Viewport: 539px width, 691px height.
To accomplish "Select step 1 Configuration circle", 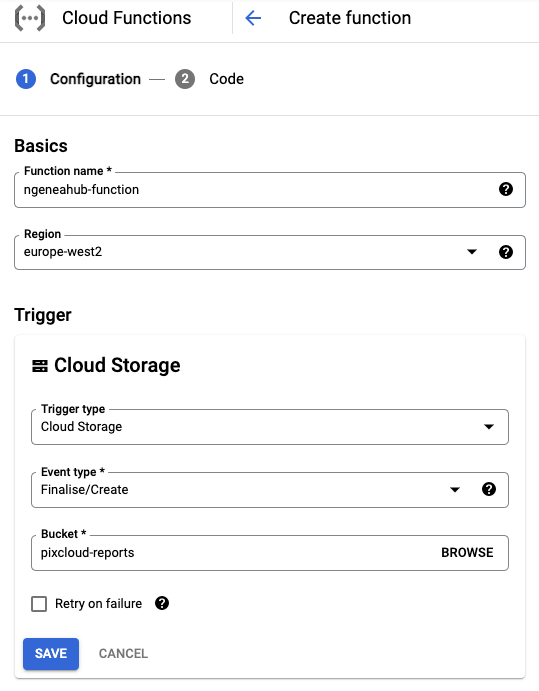I will coord(26,79).
